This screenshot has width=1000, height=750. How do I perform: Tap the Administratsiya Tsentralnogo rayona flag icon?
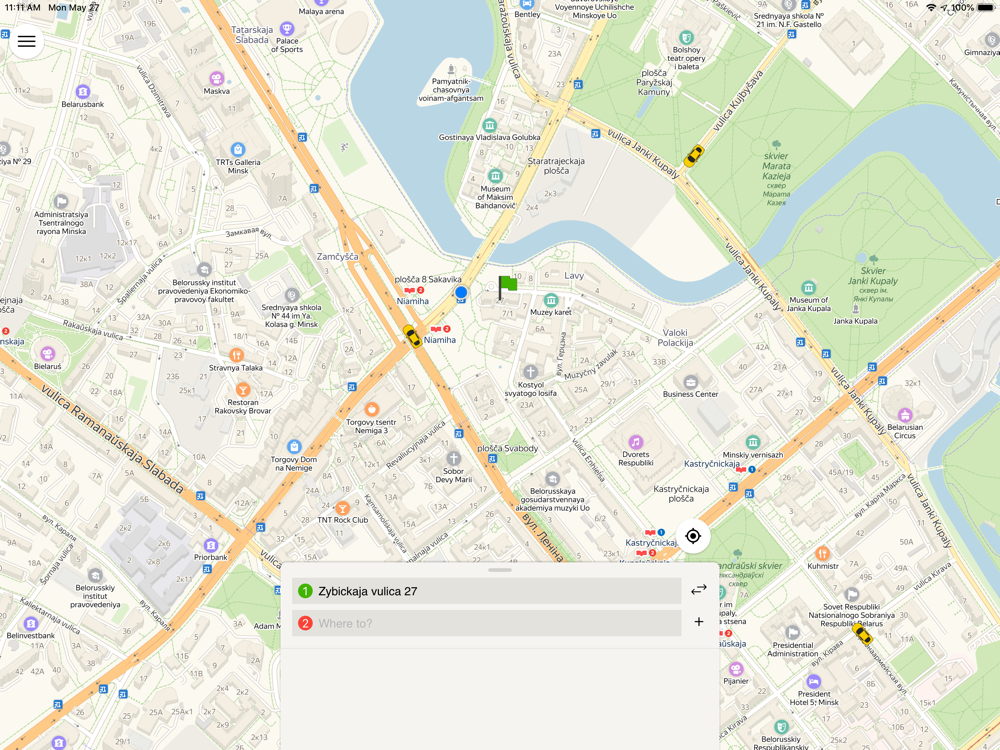[x=61, y=202]
